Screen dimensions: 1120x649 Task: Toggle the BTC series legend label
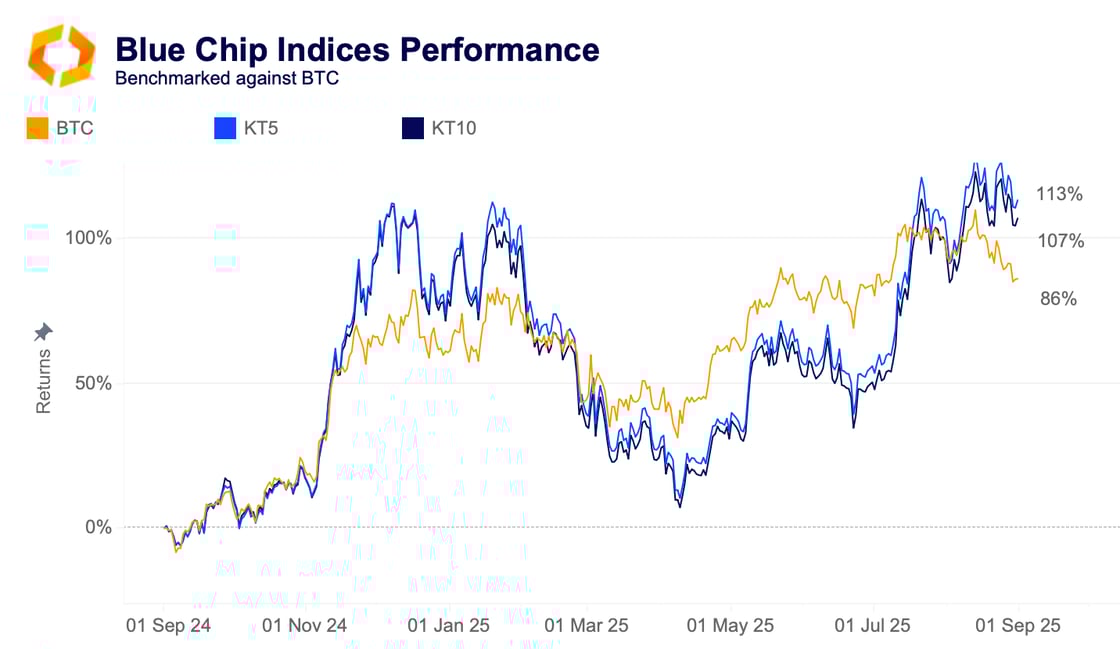pos(75,128)
